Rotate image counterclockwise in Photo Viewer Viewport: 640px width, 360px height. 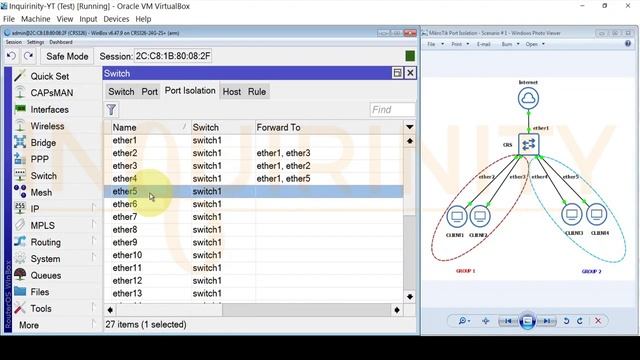point(566,321)
